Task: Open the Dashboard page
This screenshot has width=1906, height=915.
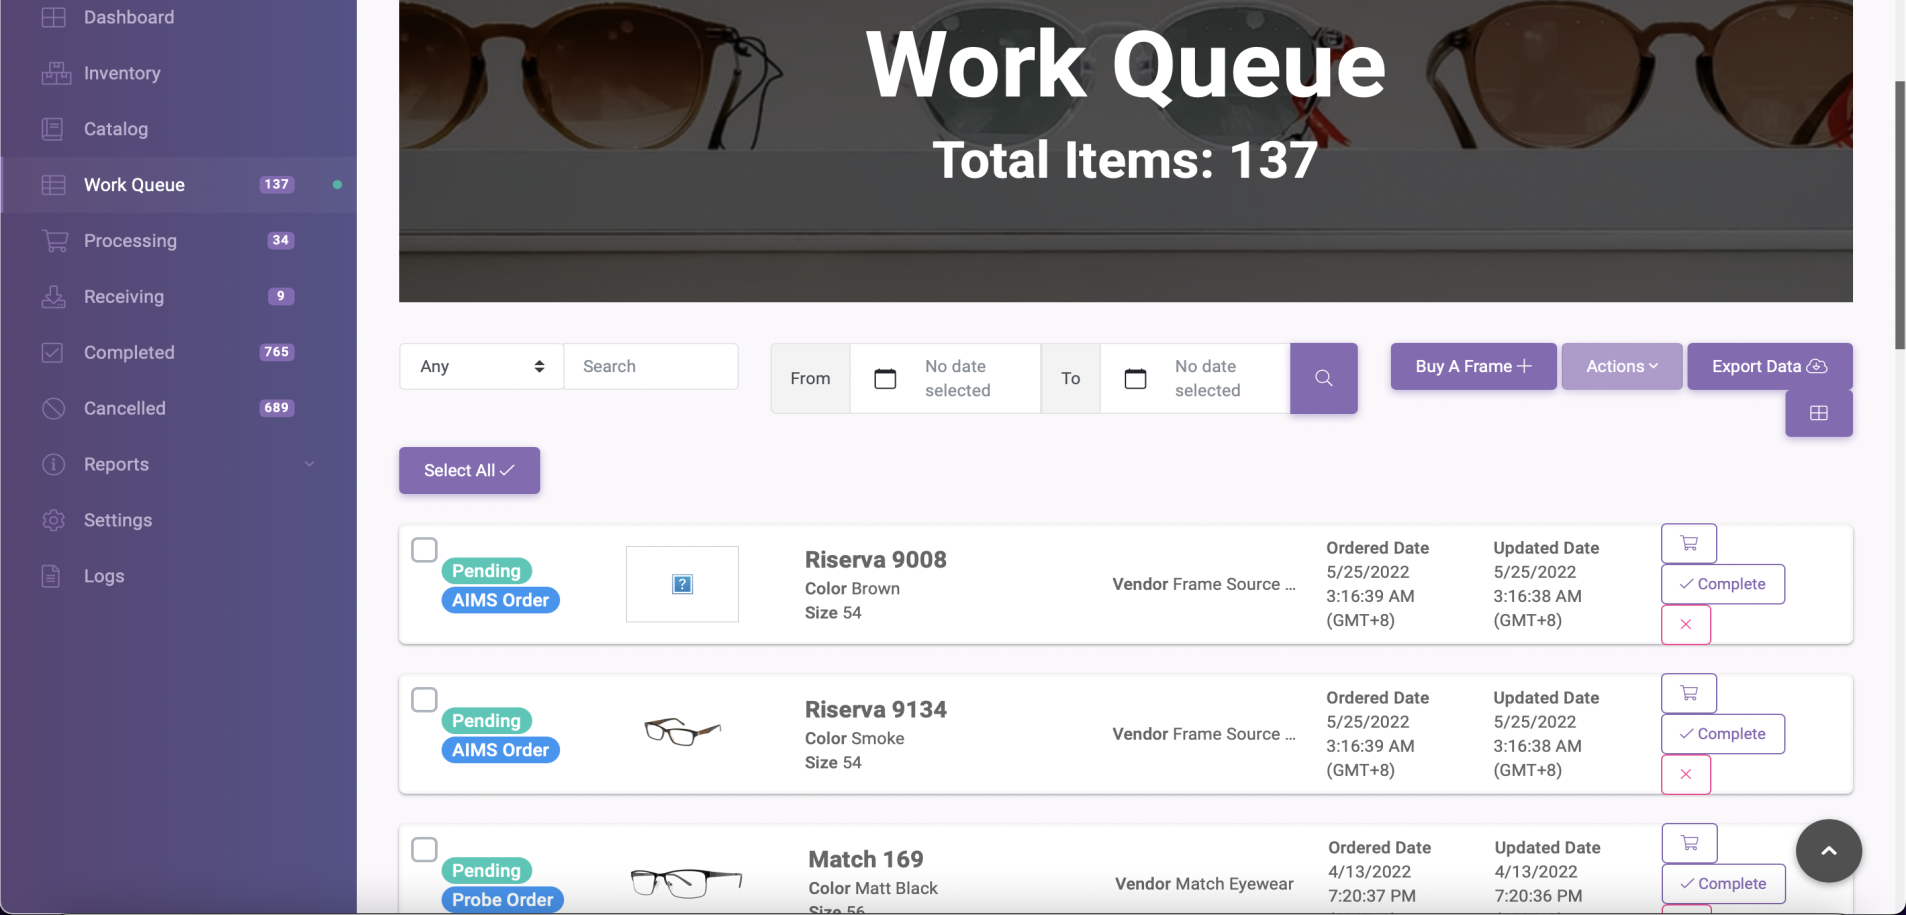Action: pos(129,17)
